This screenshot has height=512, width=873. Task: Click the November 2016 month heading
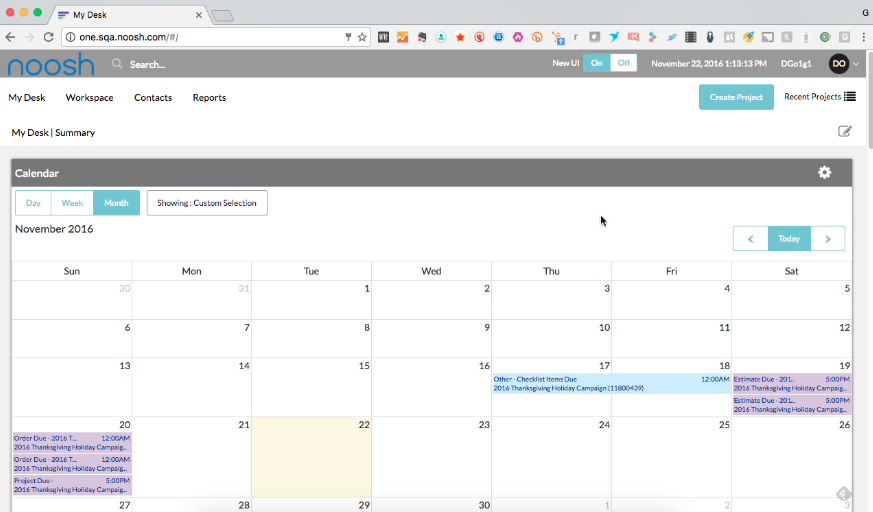click(54, 229)
